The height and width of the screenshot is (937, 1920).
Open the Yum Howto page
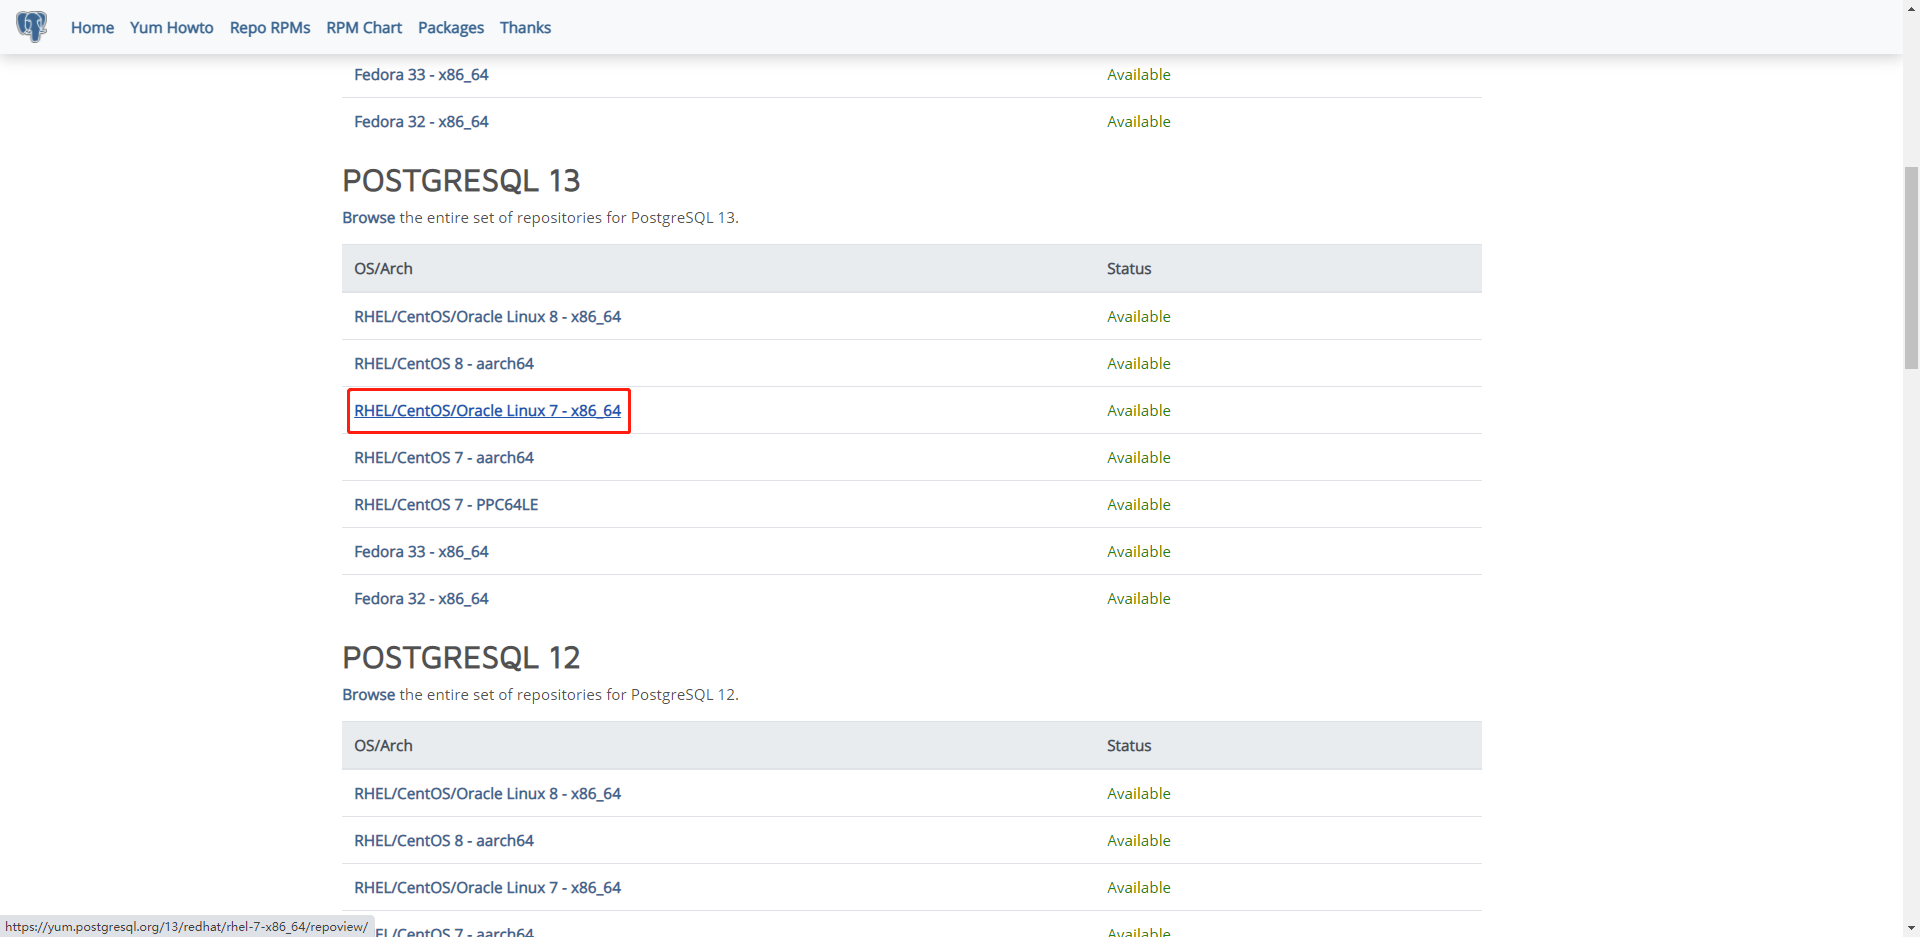pos(171,27)
